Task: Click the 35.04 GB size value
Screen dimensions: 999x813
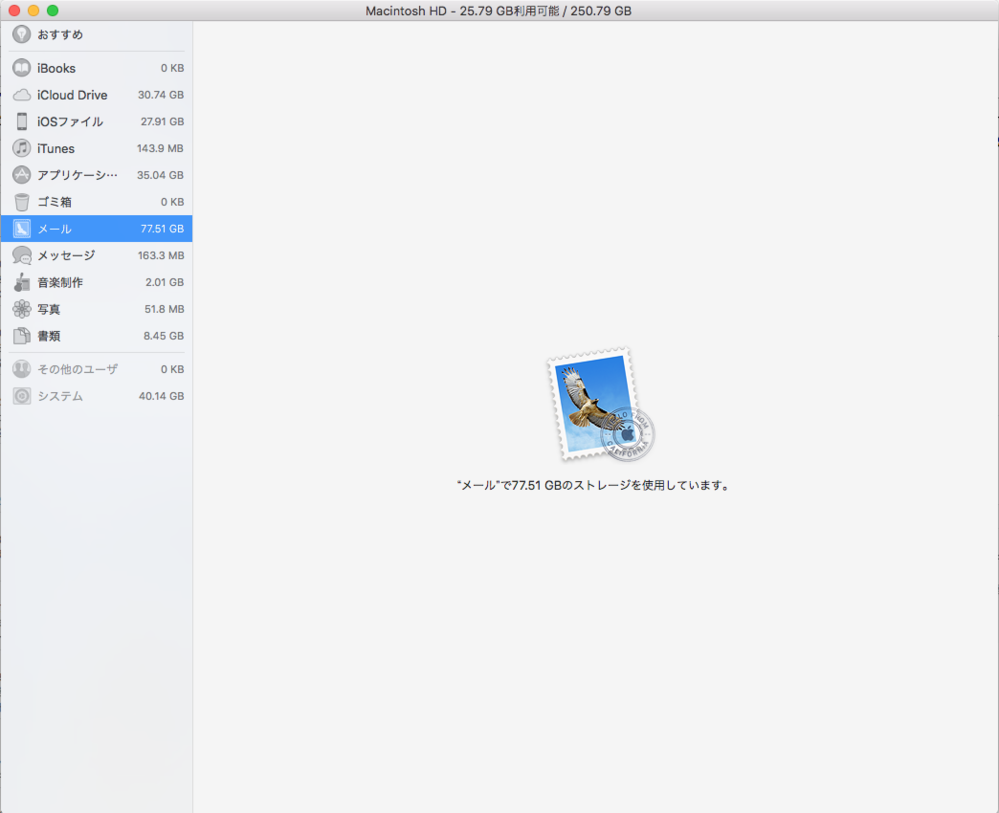Action: [x=160, y=175]
